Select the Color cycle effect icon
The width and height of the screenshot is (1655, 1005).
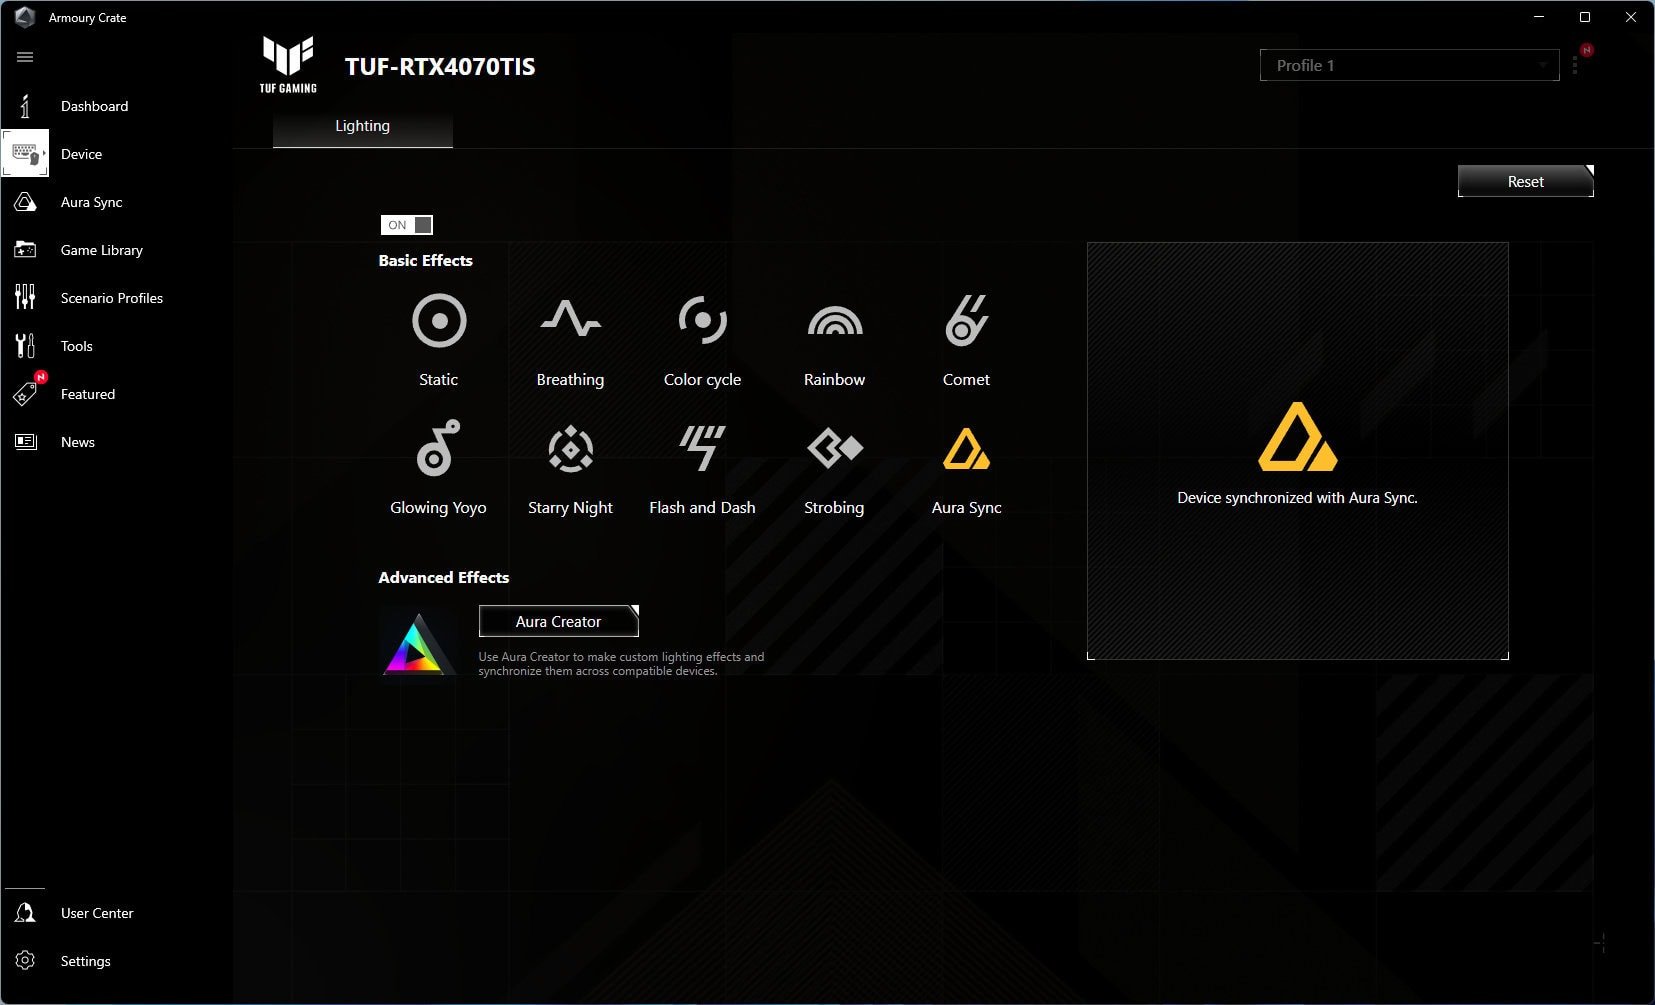[x=702, y=320]
